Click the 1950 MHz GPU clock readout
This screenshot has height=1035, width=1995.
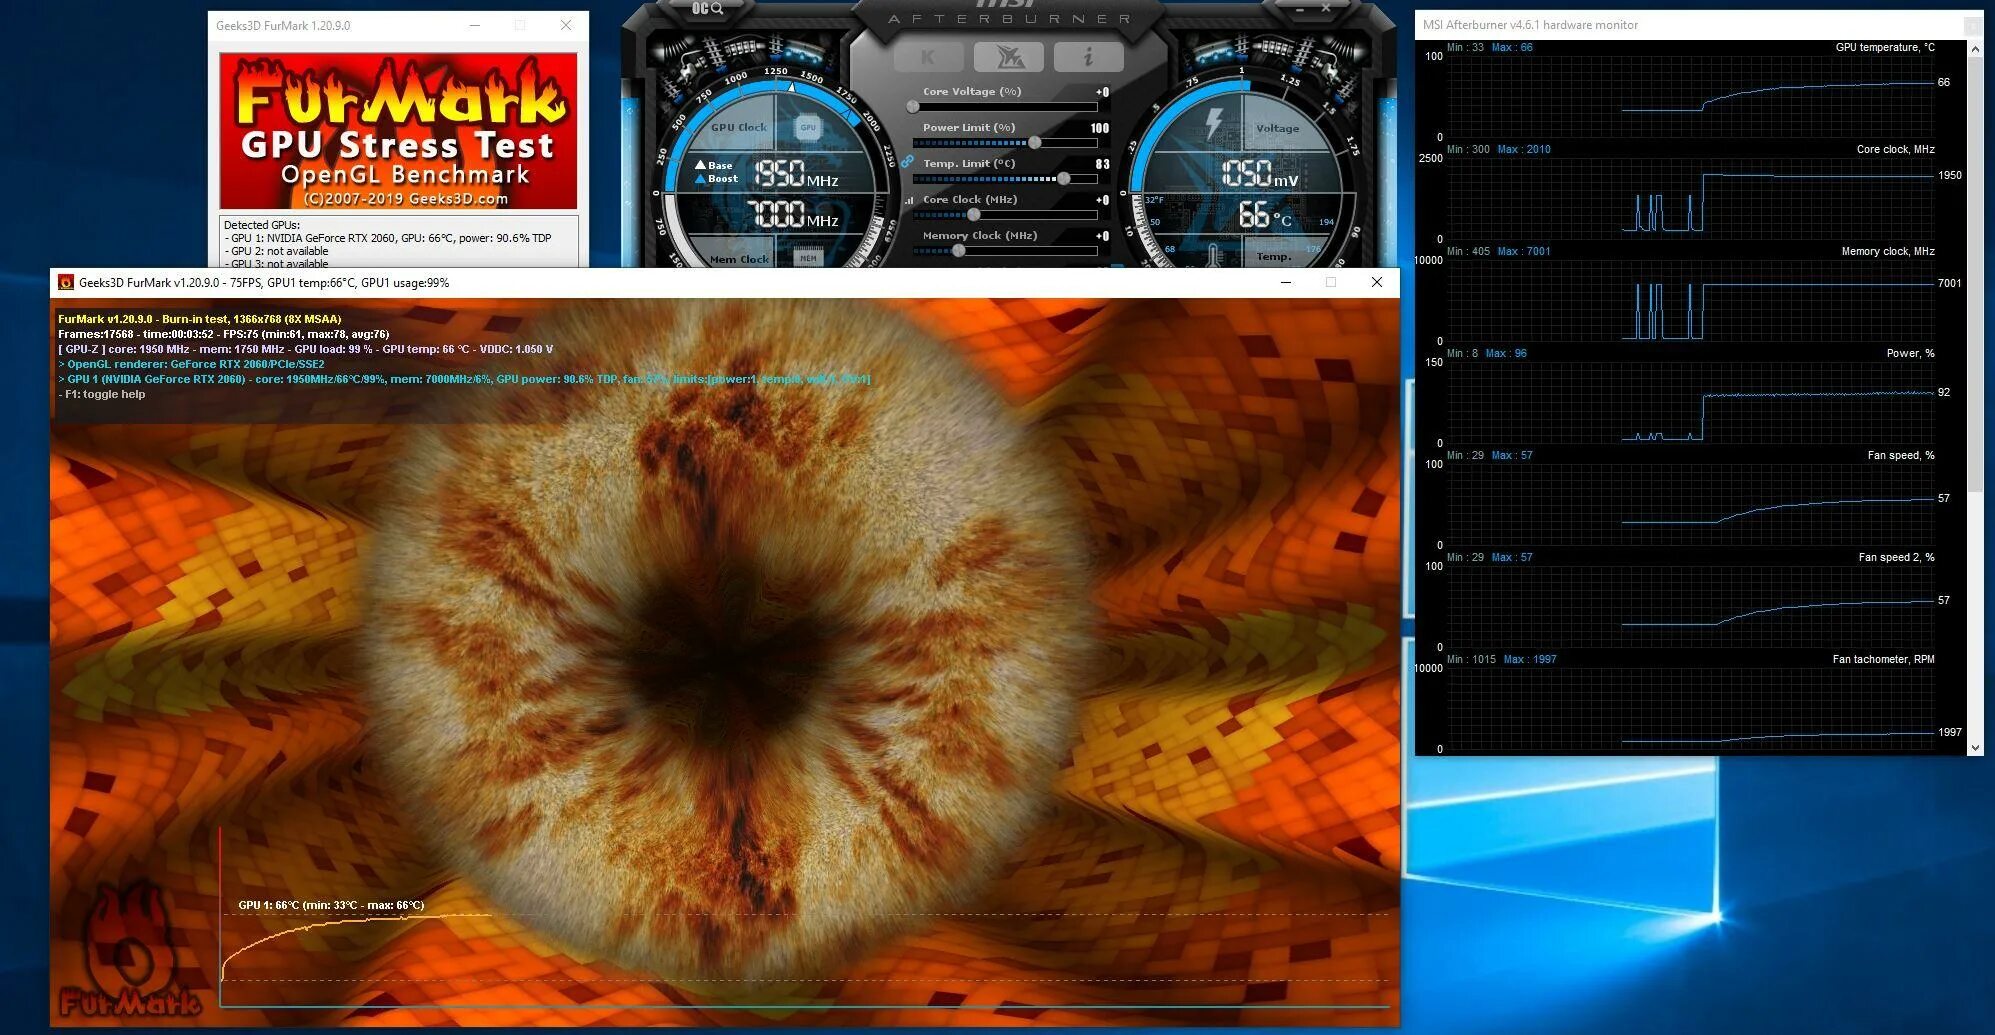point(795,174)
